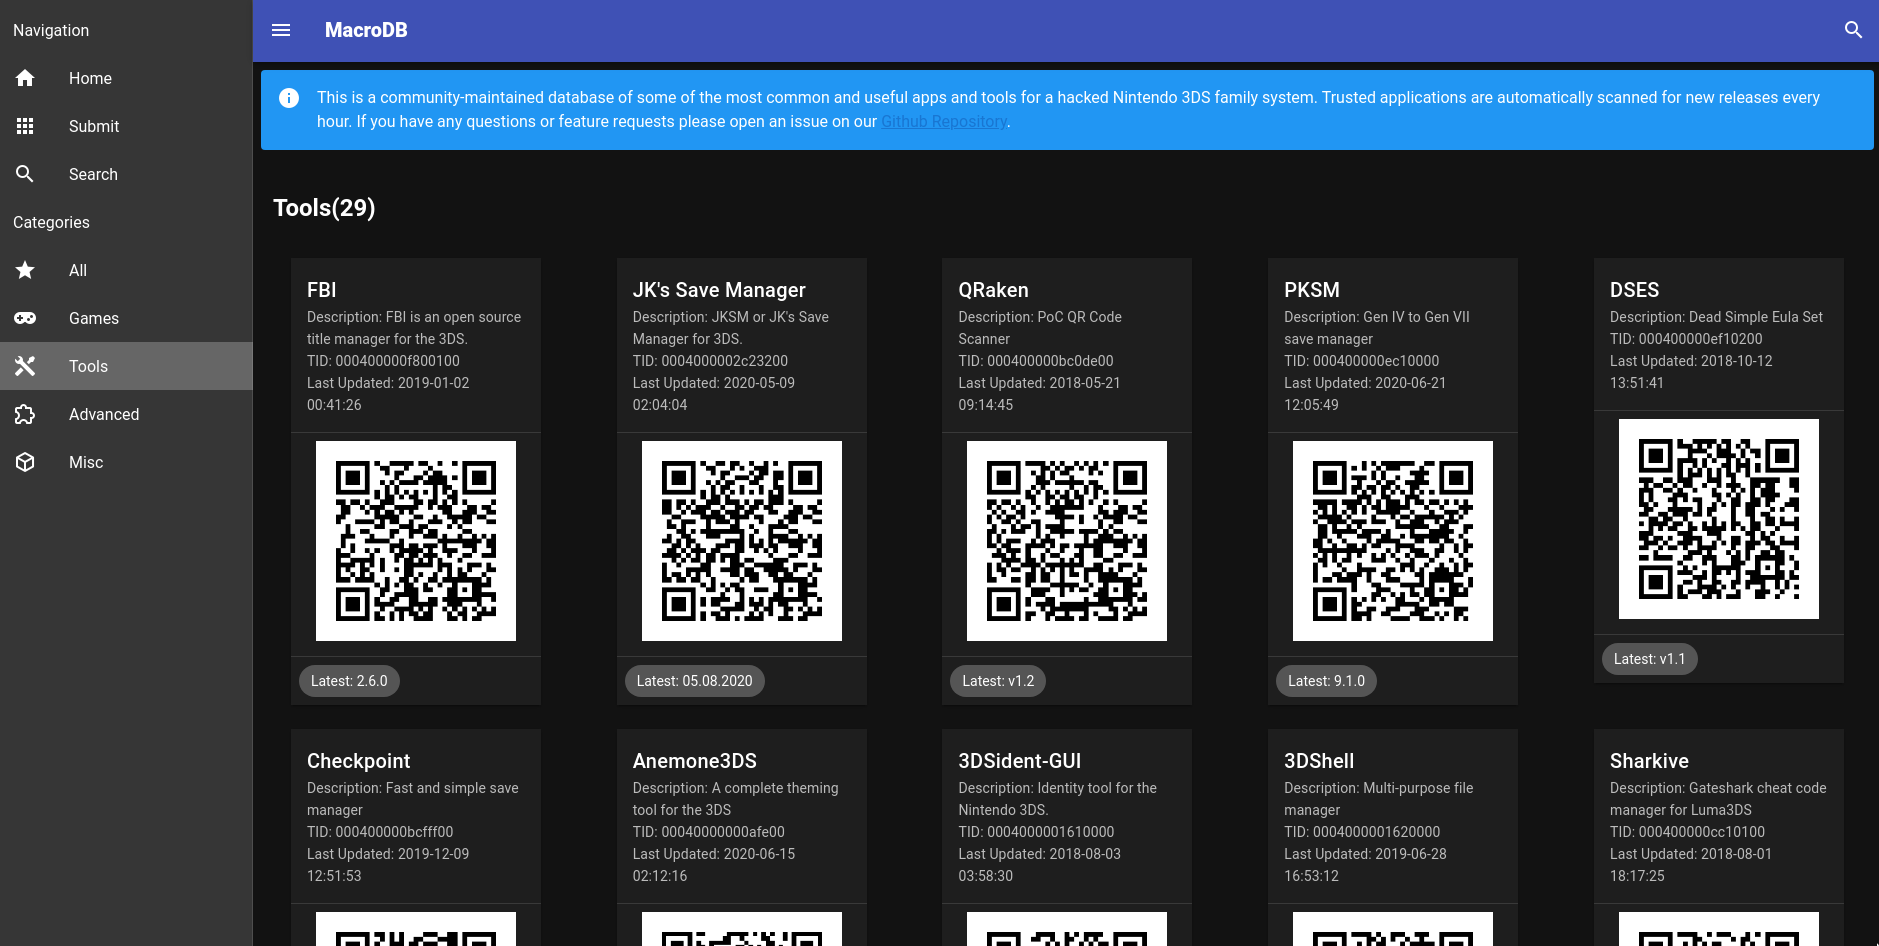This screenshot has height=946, width=1879.
Task: Click the All category star icon
Action: click(x=25, y=270)
